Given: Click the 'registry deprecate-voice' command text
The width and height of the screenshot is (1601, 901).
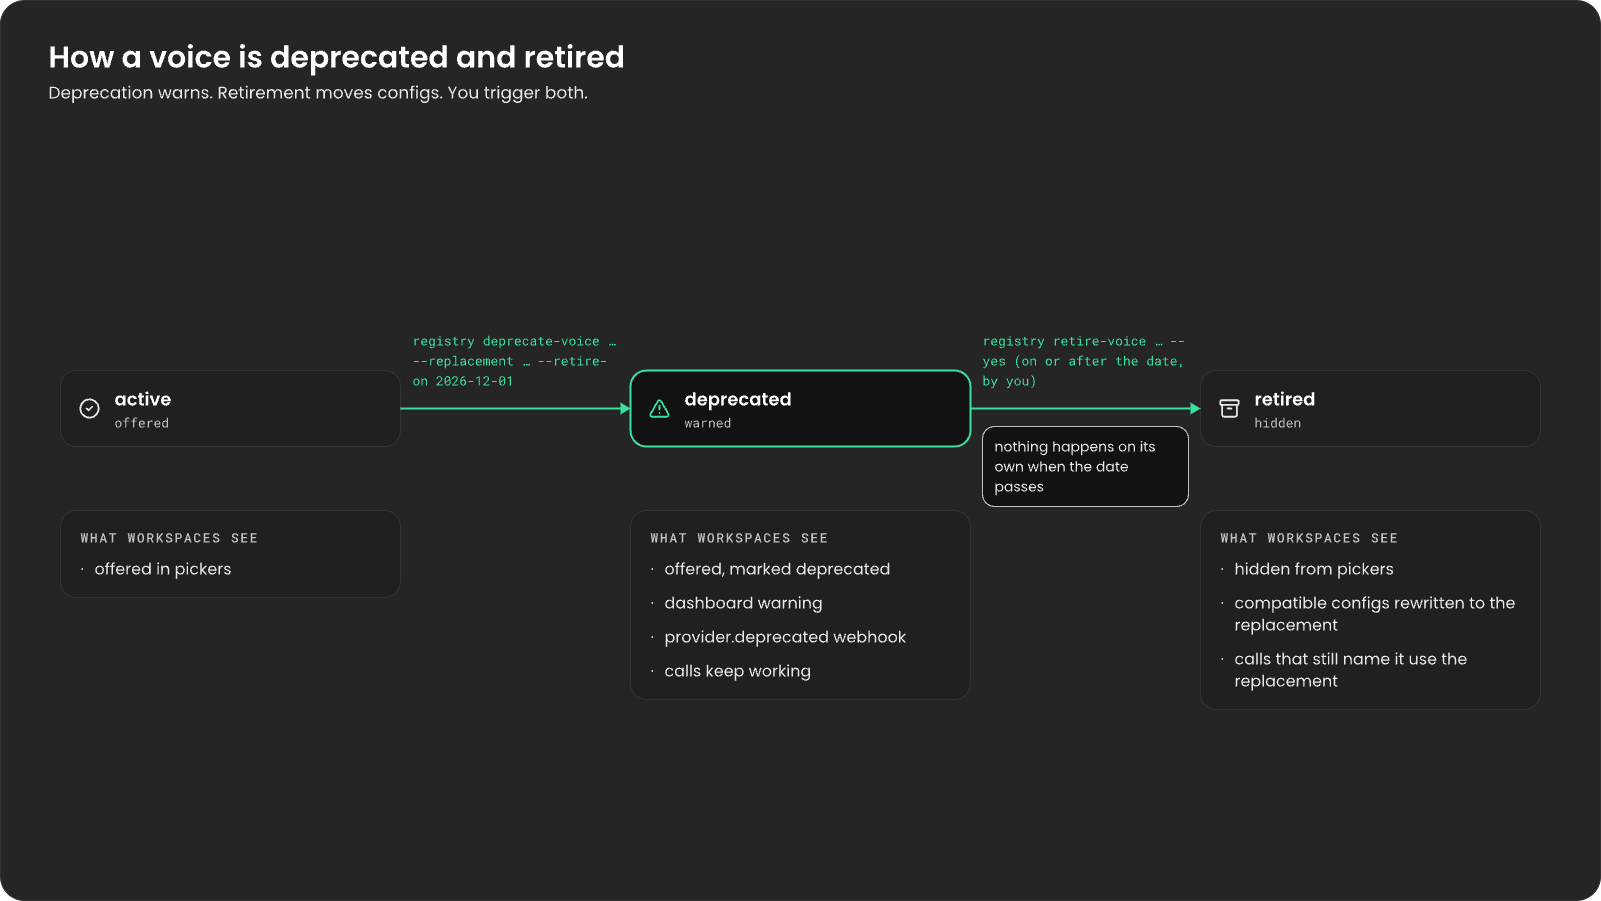Looking at the screenshot, I should coord(514,361).
